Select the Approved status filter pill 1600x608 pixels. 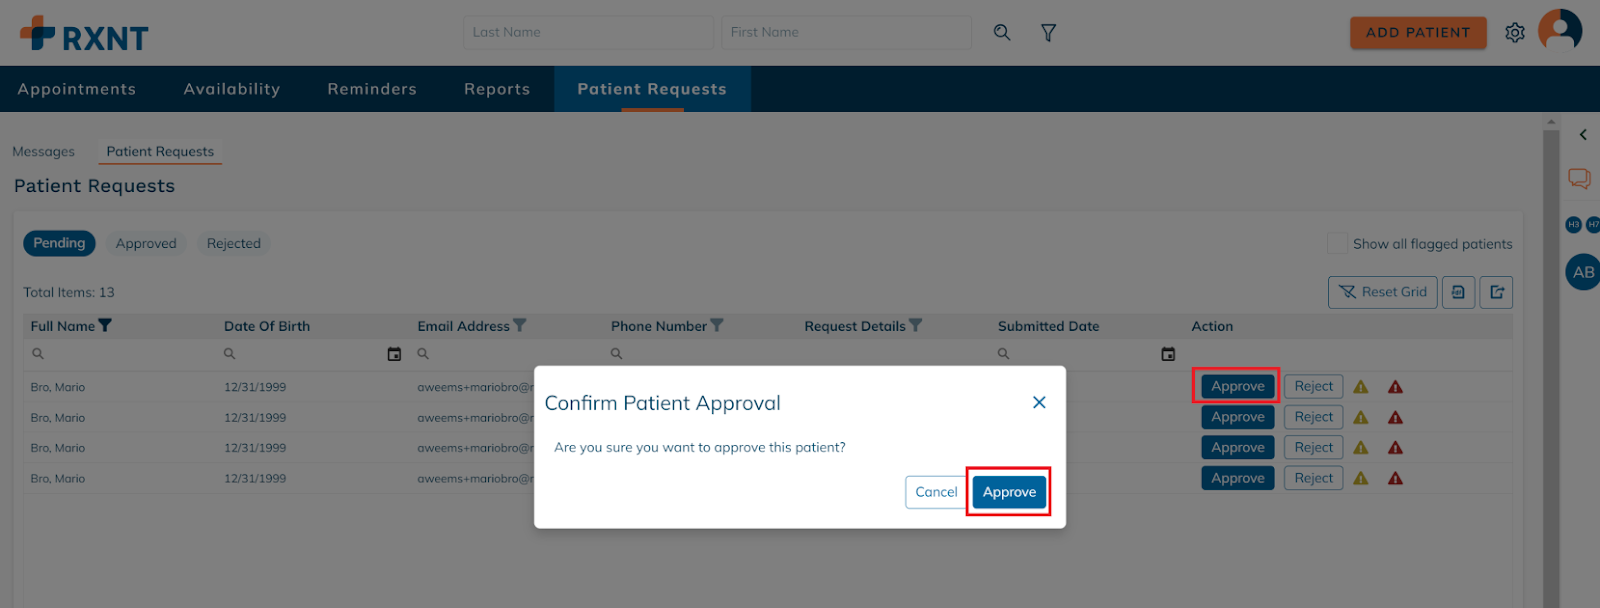tap(146, 244)
